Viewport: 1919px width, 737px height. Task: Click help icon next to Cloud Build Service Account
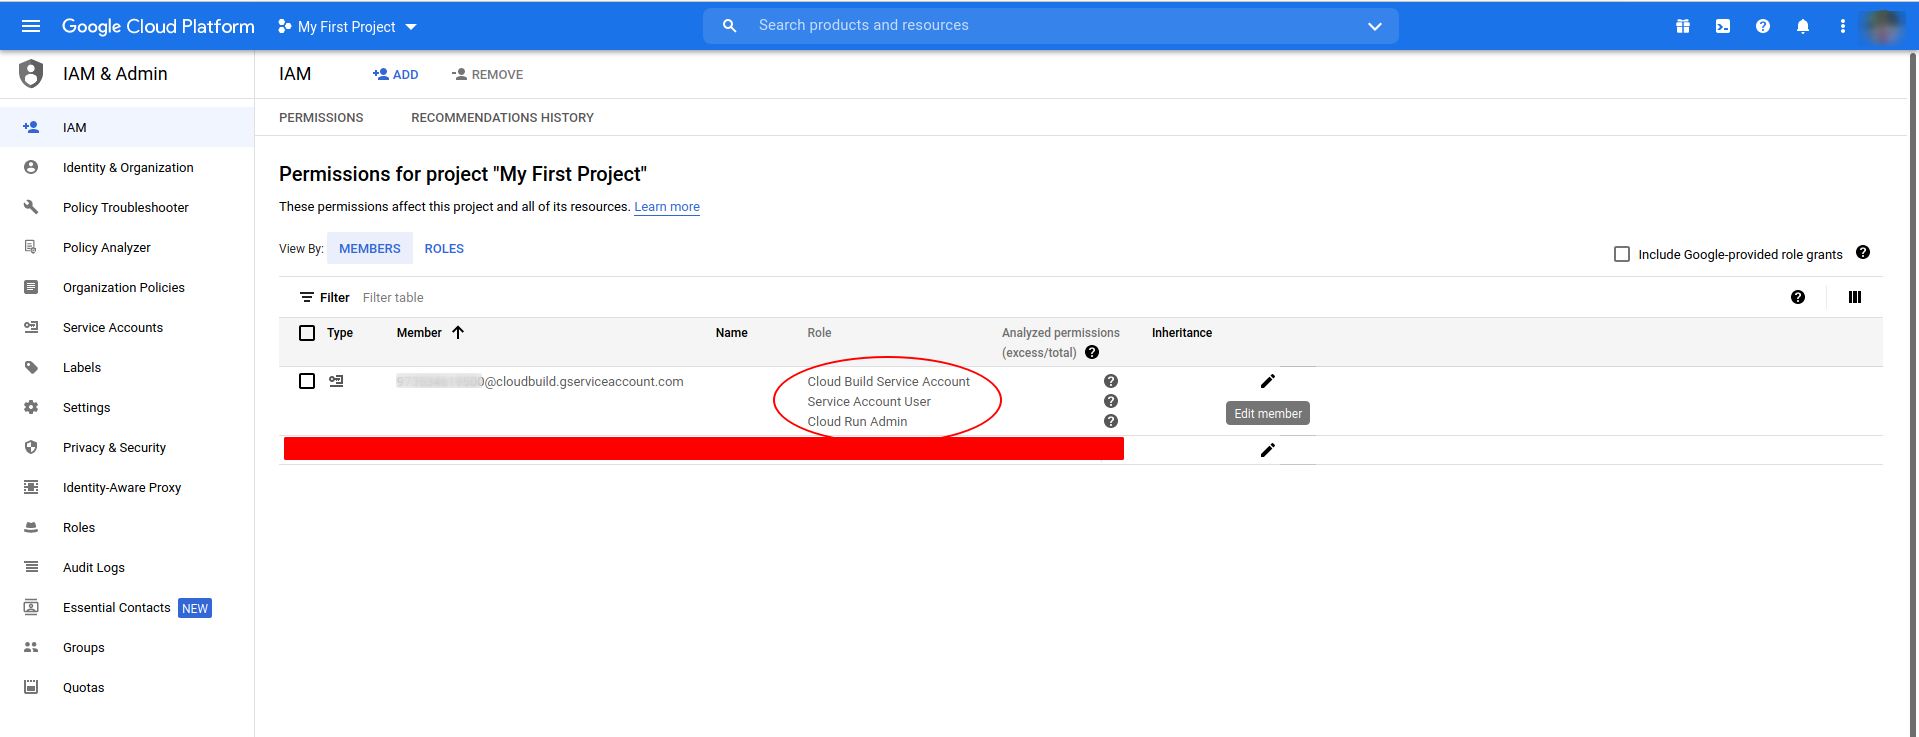pos(1111,381)
